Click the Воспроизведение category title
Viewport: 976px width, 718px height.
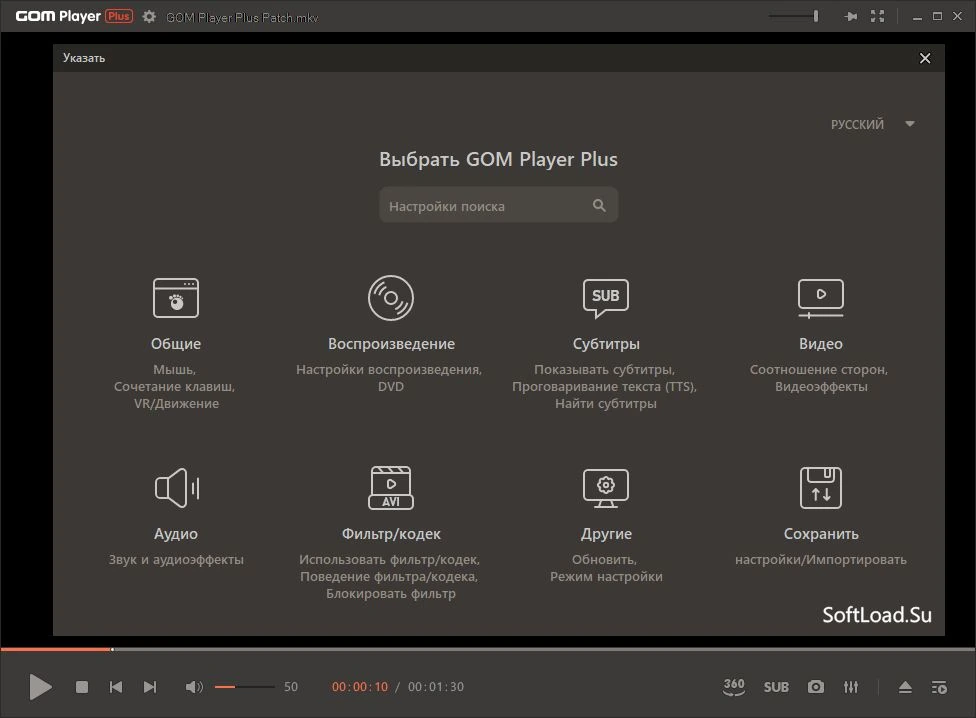click(x=392, y=343)
